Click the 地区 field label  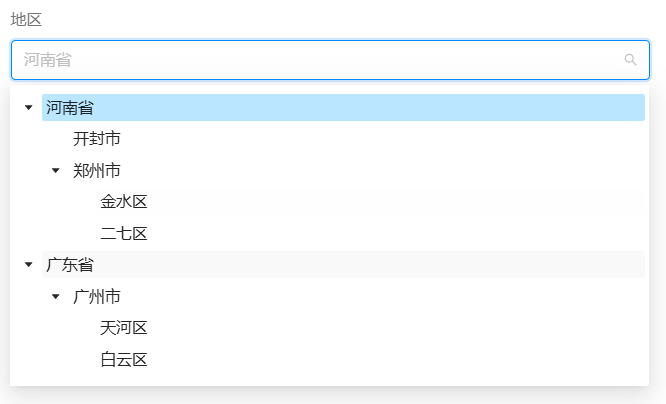pyautogui.click(x=27, y=20)
